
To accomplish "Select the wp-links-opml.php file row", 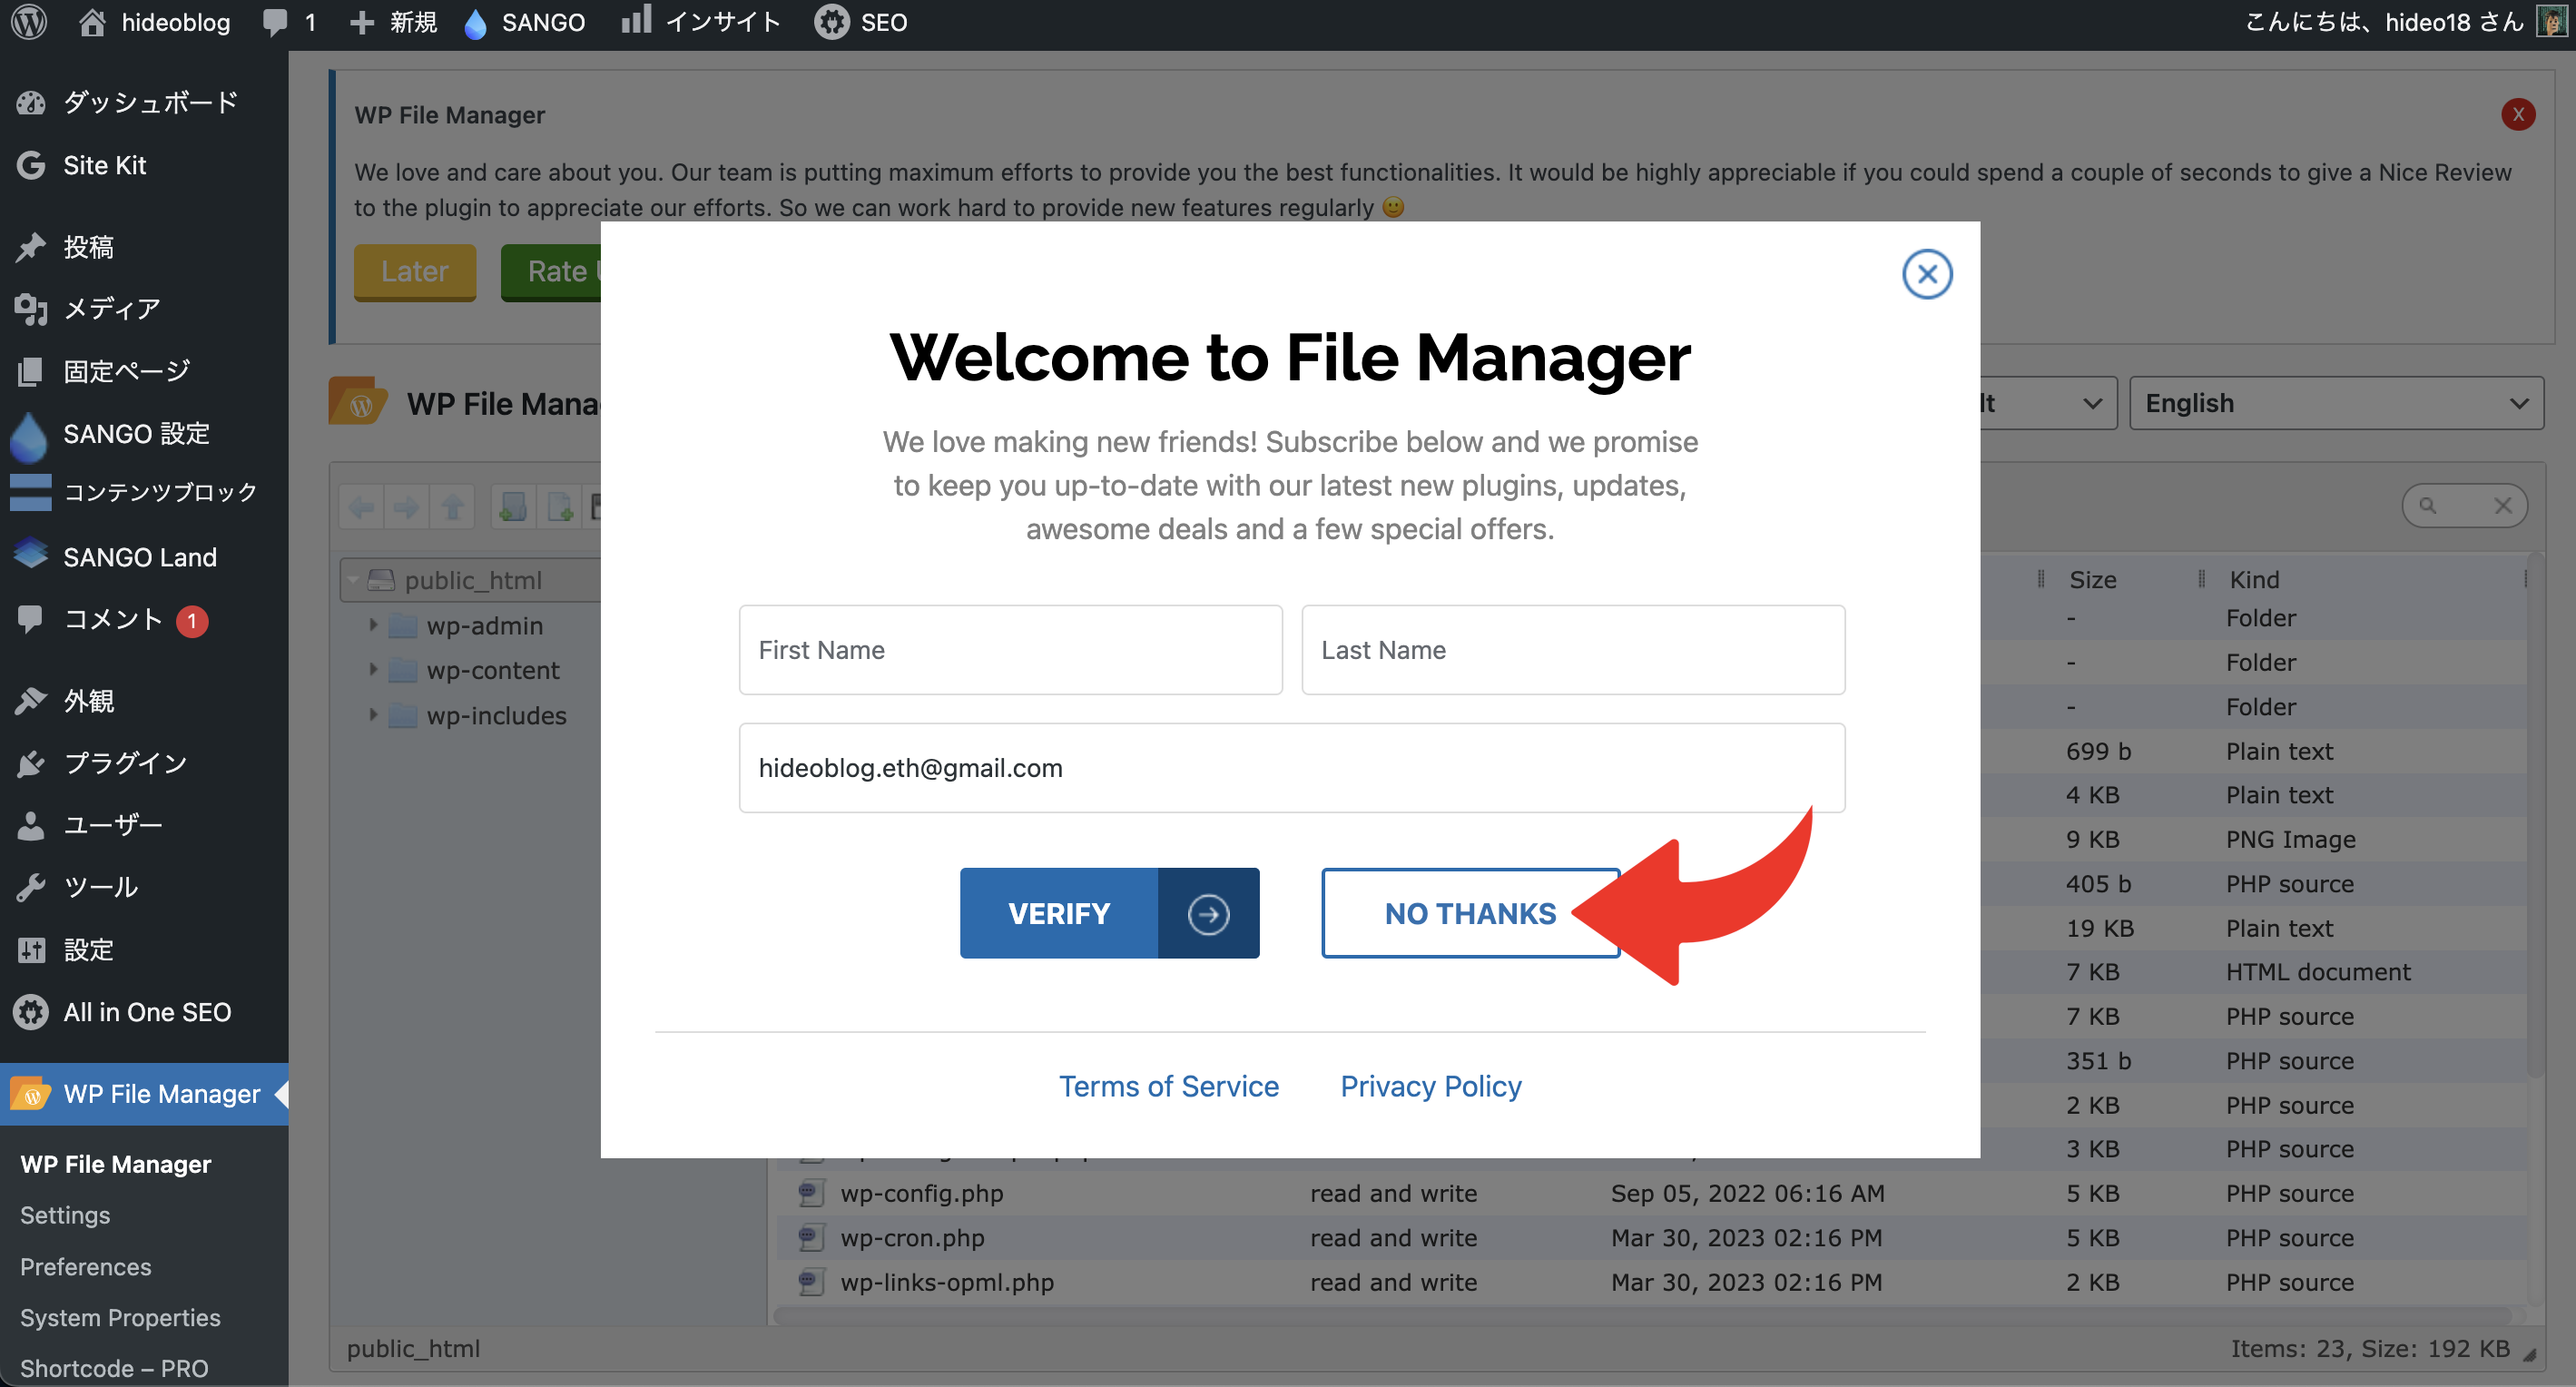I will pos(1650,1282).
